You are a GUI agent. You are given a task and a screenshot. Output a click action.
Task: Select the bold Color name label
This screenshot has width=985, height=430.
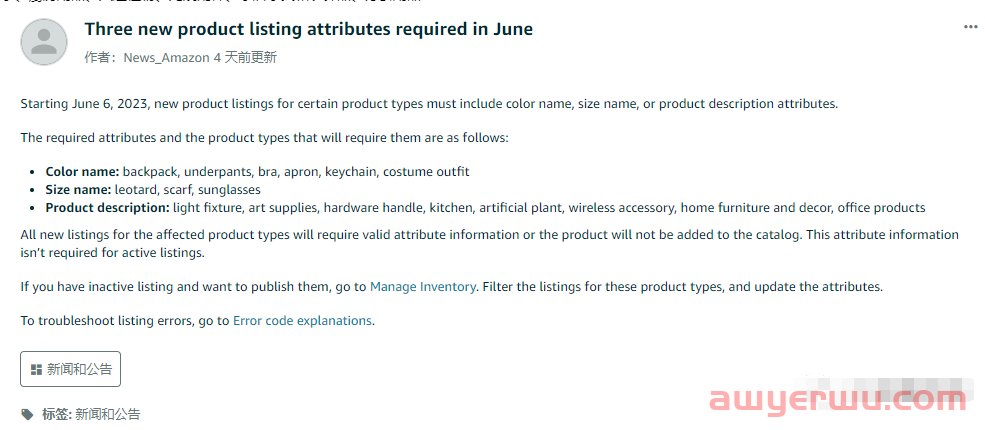[x=82, y=171]
